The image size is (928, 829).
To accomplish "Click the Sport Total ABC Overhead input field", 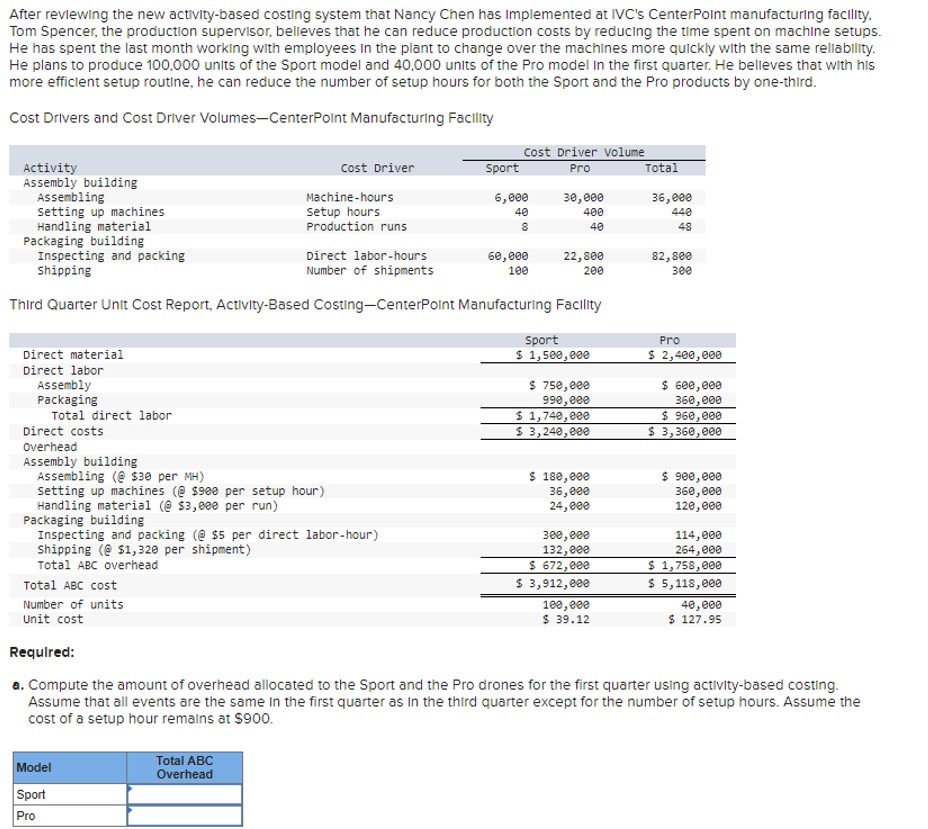I will [185, 794].
